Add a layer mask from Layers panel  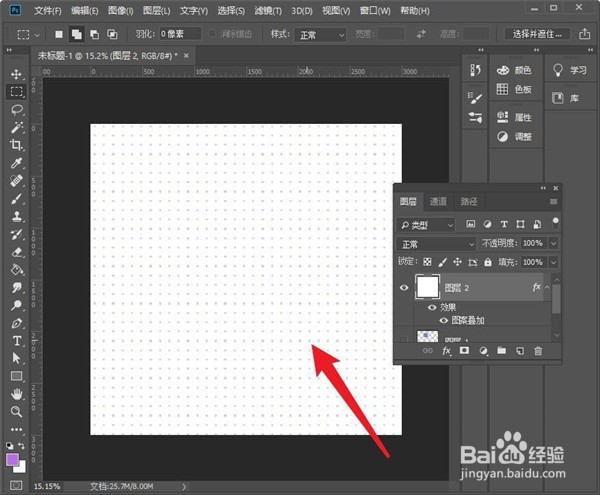click(464, 350)
